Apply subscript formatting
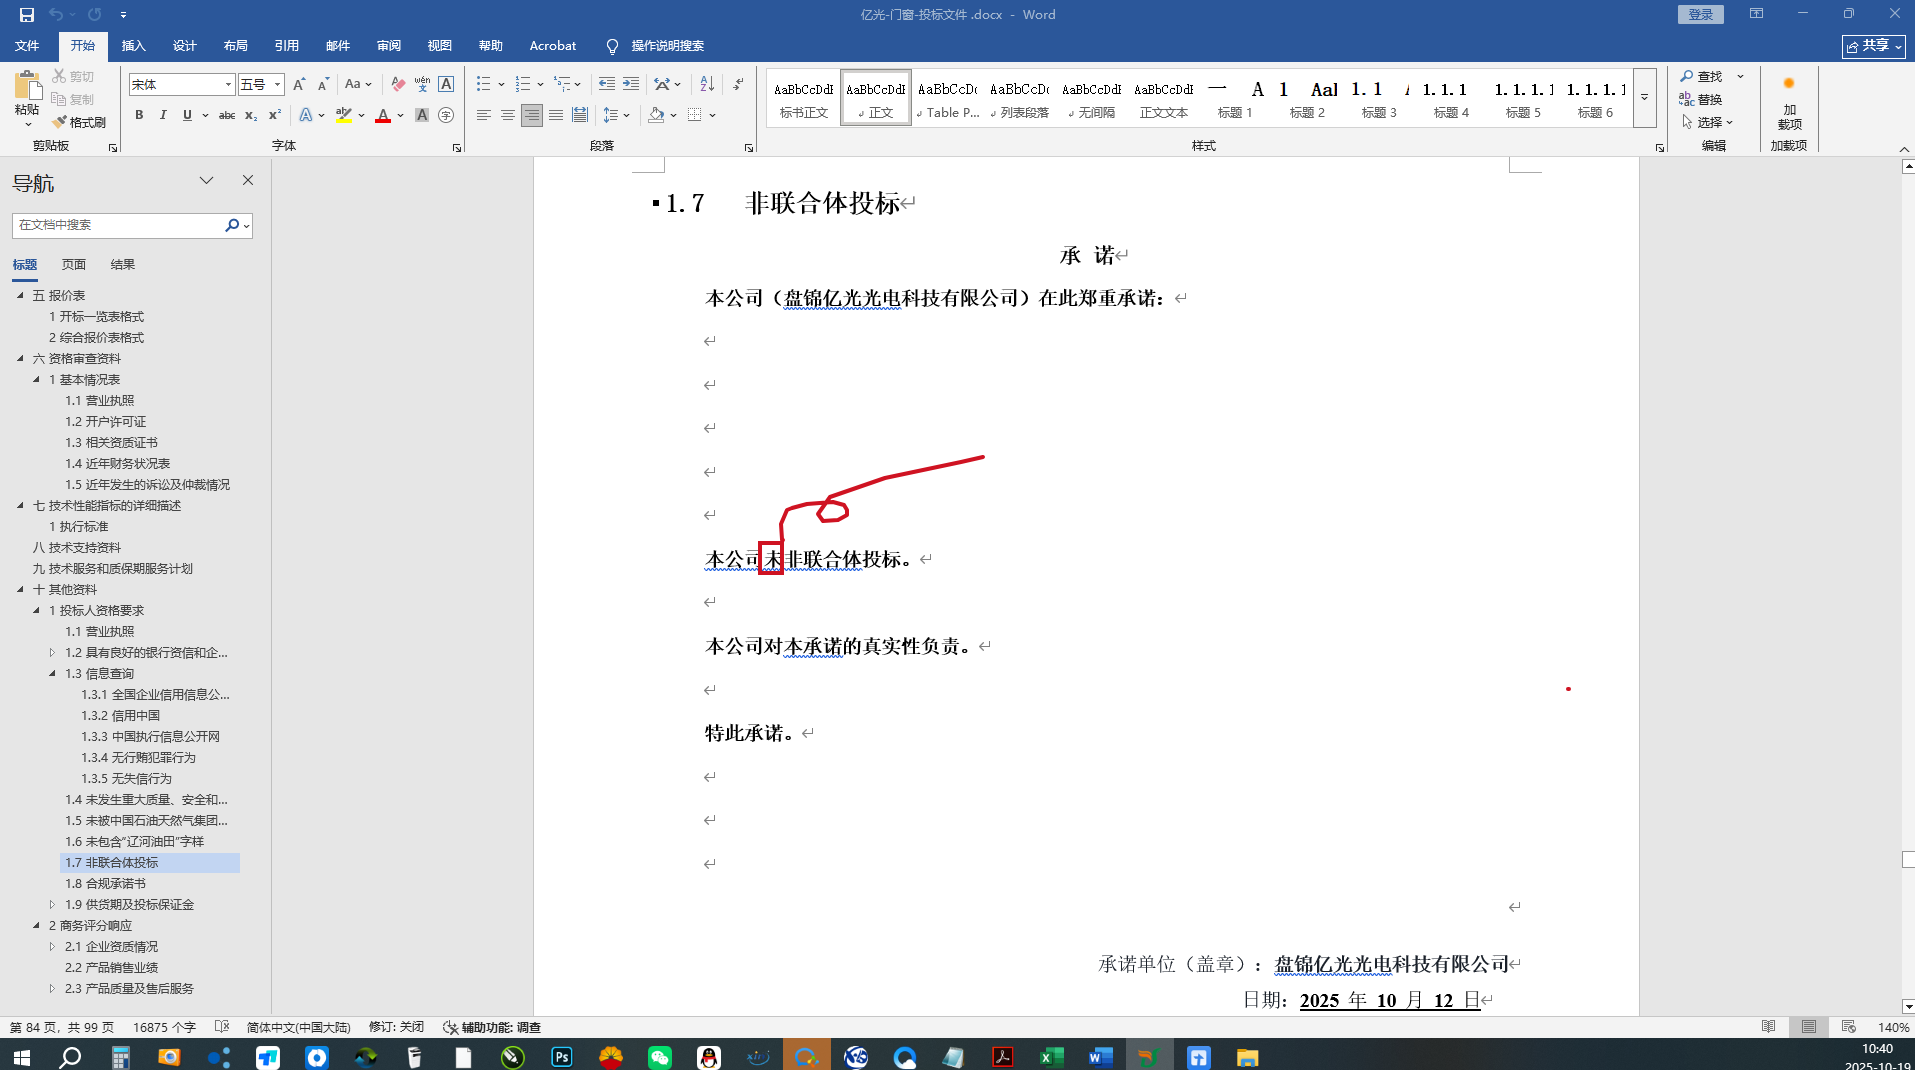Screen dimensions: 1915x1070 coord(251,115)
